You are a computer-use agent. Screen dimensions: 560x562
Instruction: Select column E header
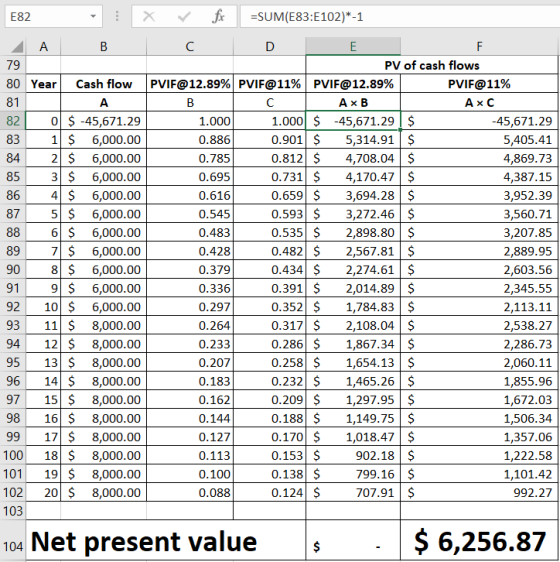(x=353, y=47)
